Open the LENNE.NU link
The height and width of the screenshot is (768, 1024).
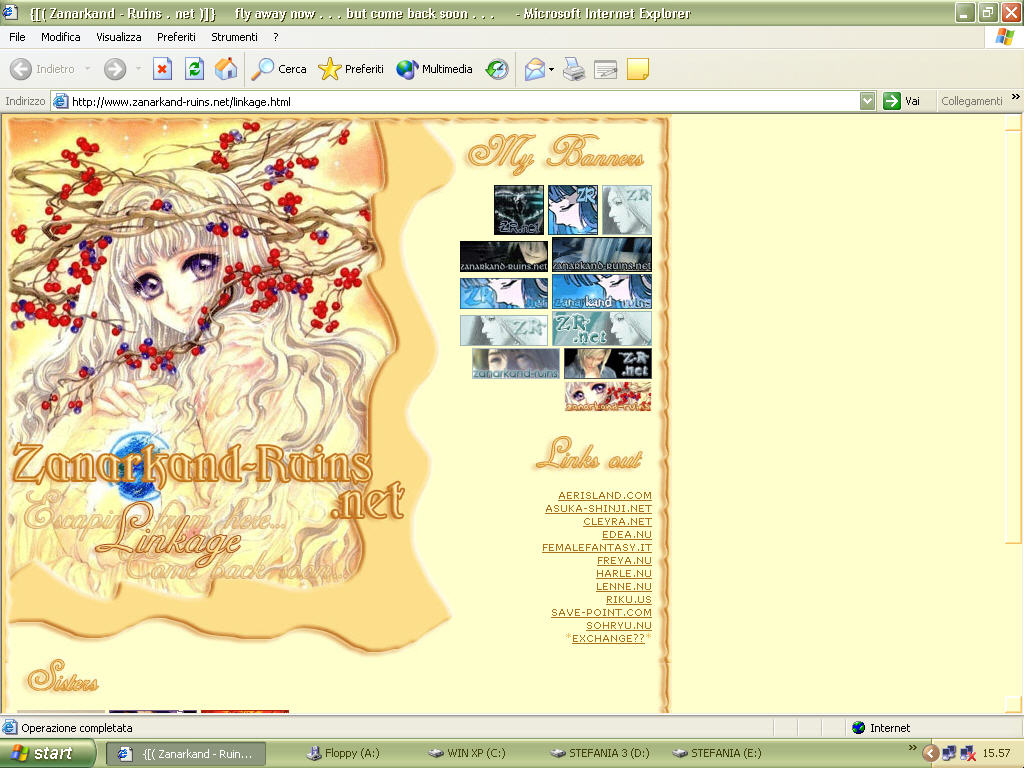pos(624,587)
